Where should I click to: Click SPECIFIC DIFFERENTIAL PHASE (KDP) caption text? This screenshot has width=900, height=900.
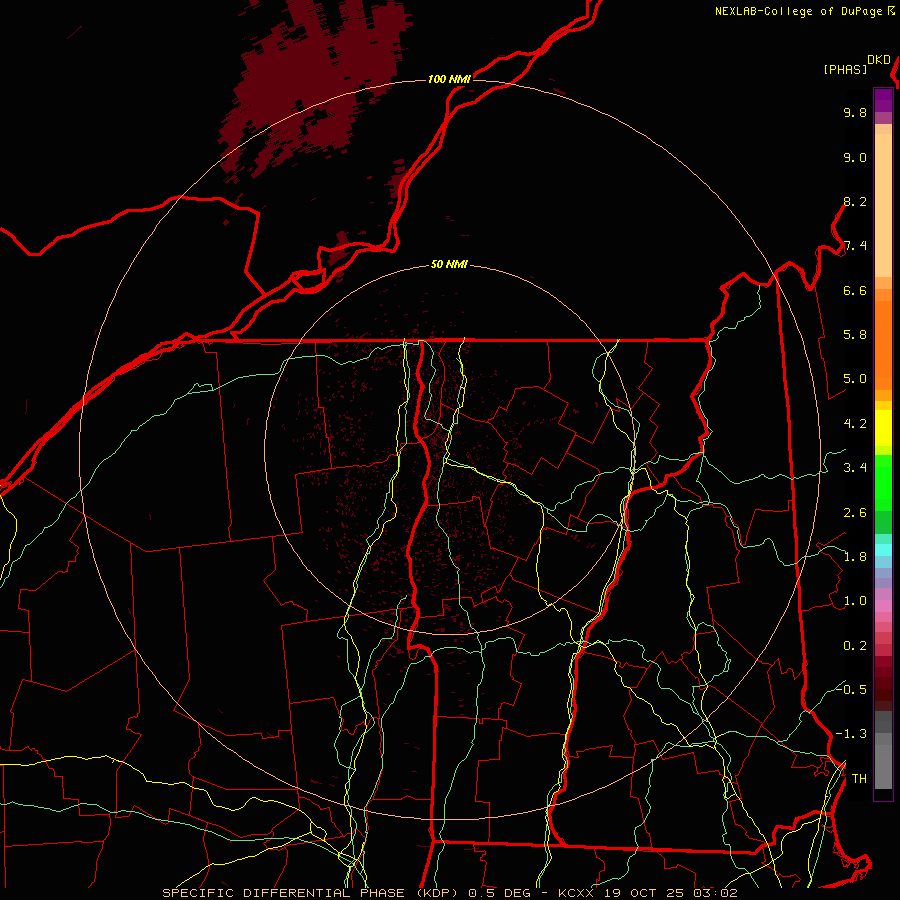pos(313,893)
